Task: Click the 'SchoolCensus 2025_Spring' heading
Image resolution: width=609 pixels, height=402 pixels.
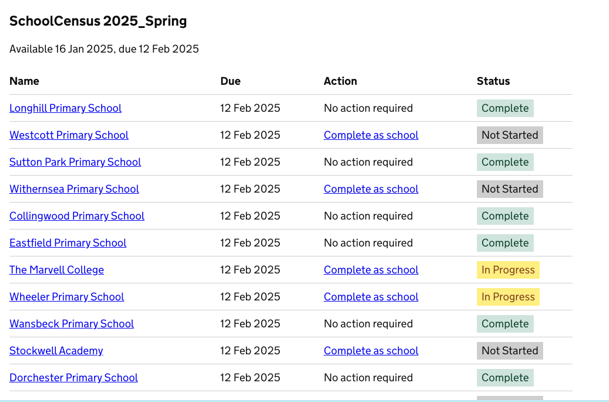Action: click(98, 21)
